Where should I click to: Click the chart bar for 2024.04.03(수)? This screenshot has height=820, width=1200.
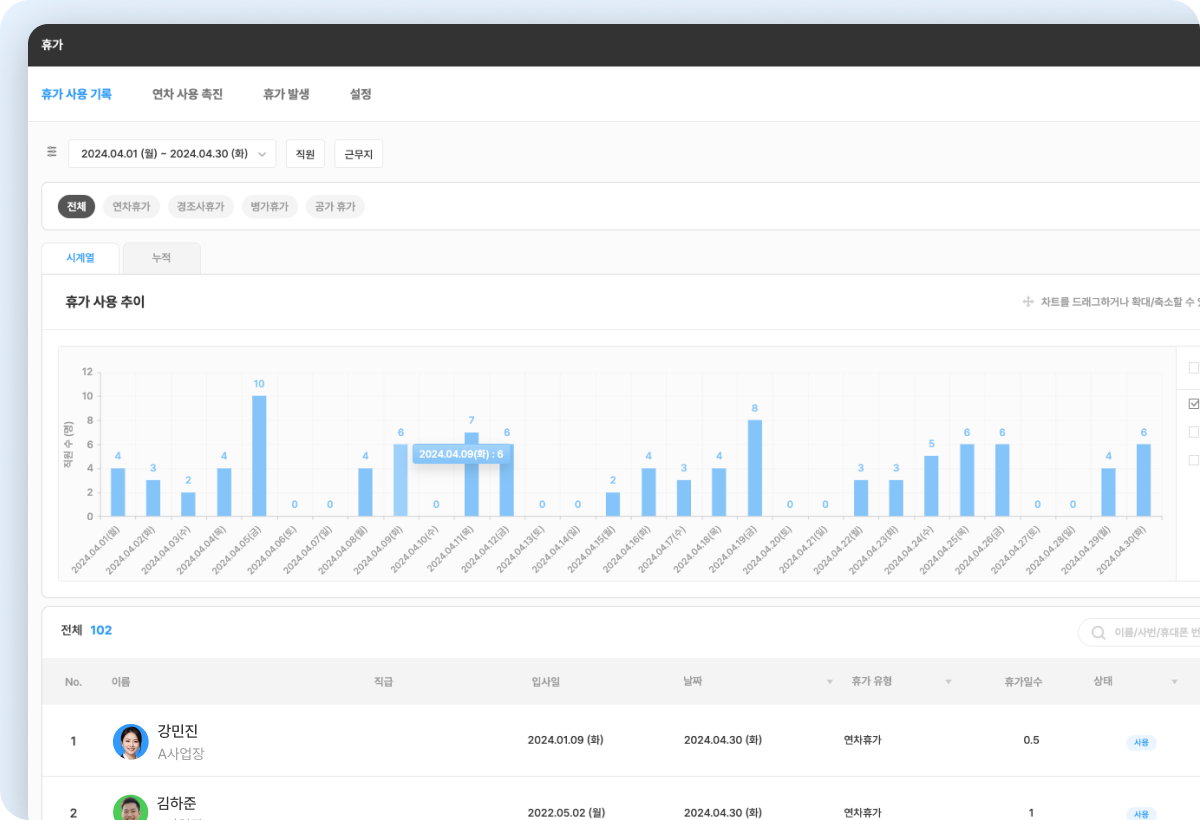click(x=188, y=504)
